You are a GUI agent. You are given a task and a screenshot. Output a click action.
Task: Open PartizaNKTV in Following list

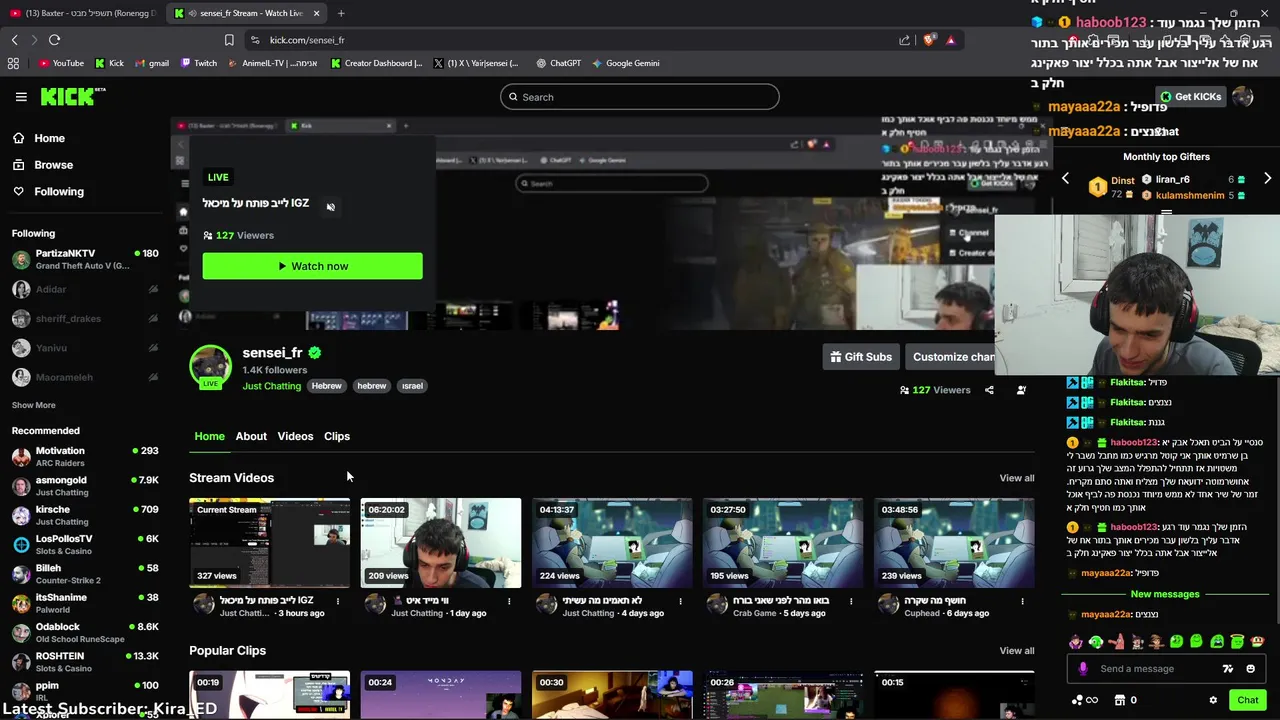85,259
